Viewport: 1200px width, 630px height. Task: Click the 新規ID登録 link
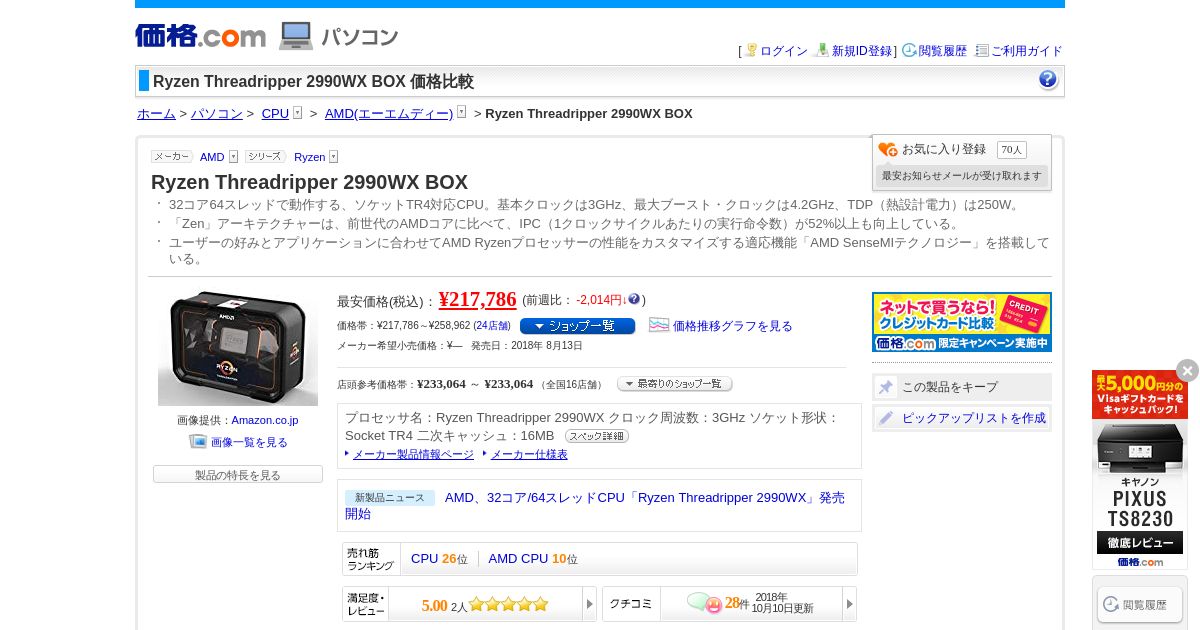point(862,51)
